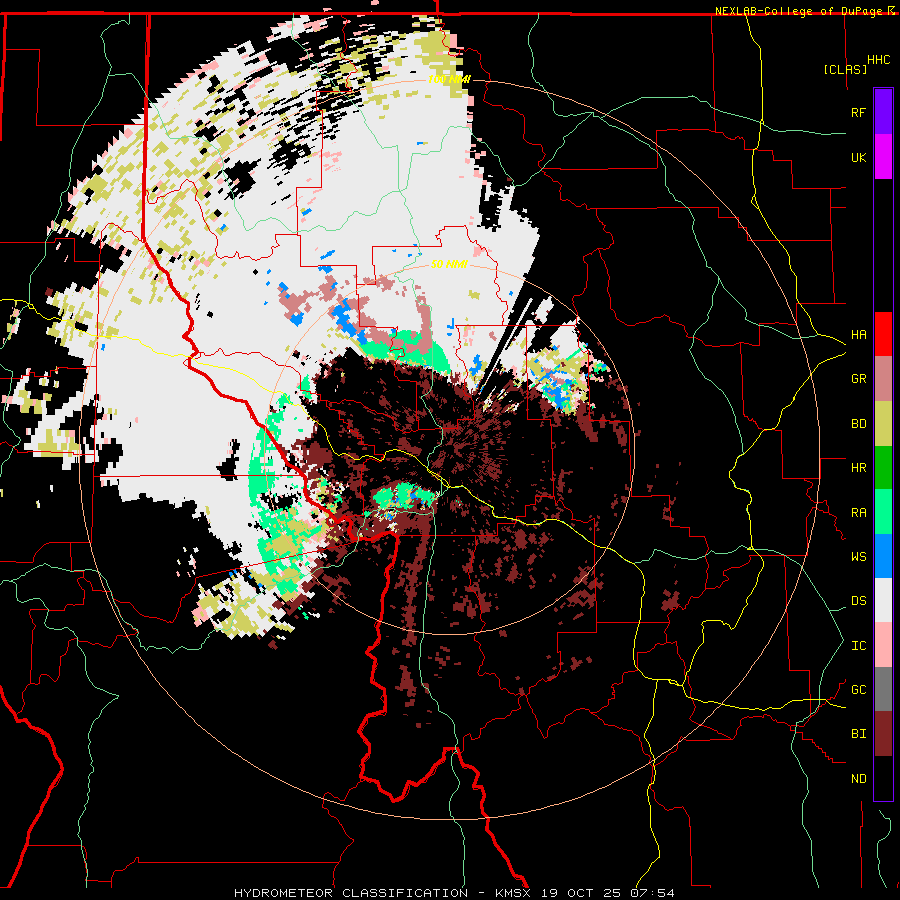Click the Hydrometeor Classification KMSX caption
The width and height of the screenshot is (900, 900).
(x=454, y=893)
